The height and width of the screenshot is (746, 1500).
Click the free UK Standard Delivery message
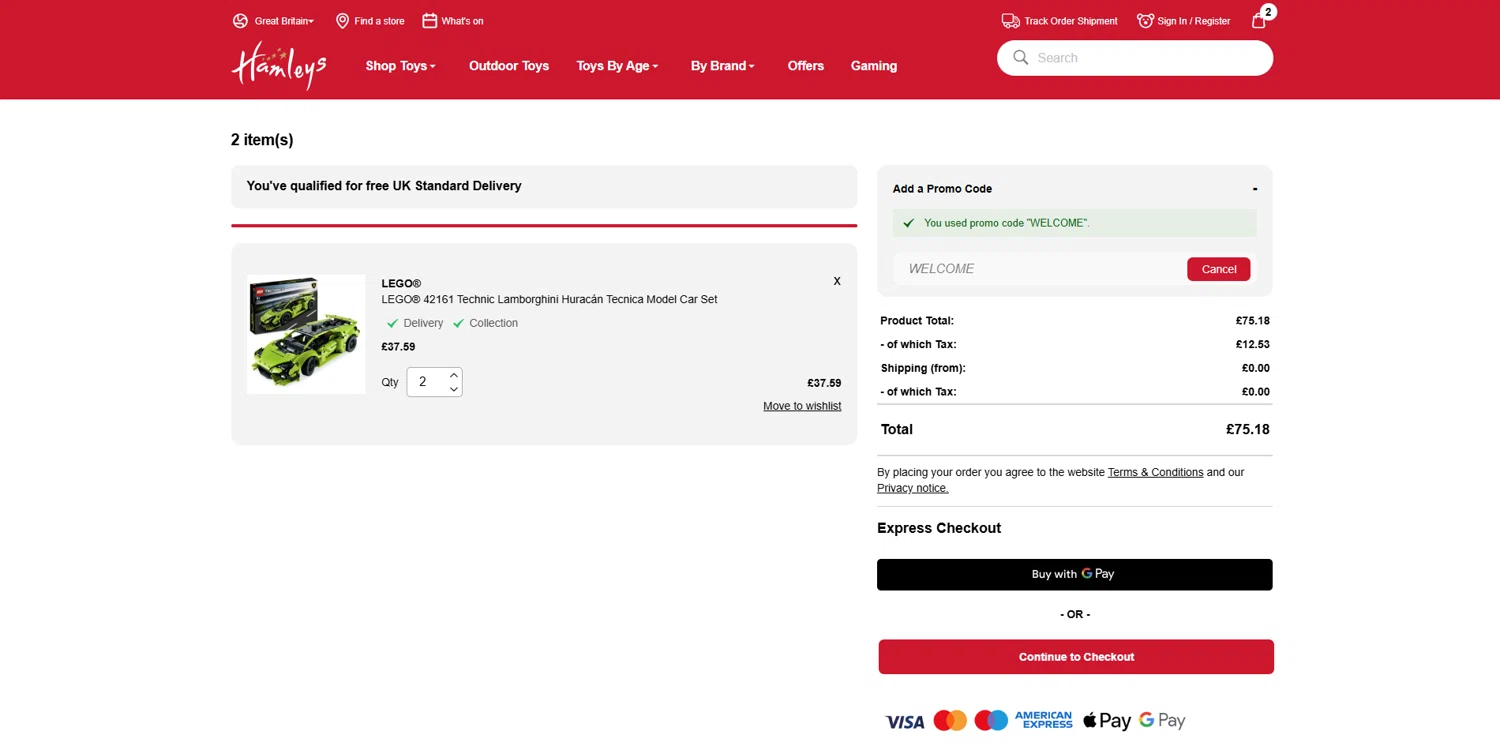[384, 186]
